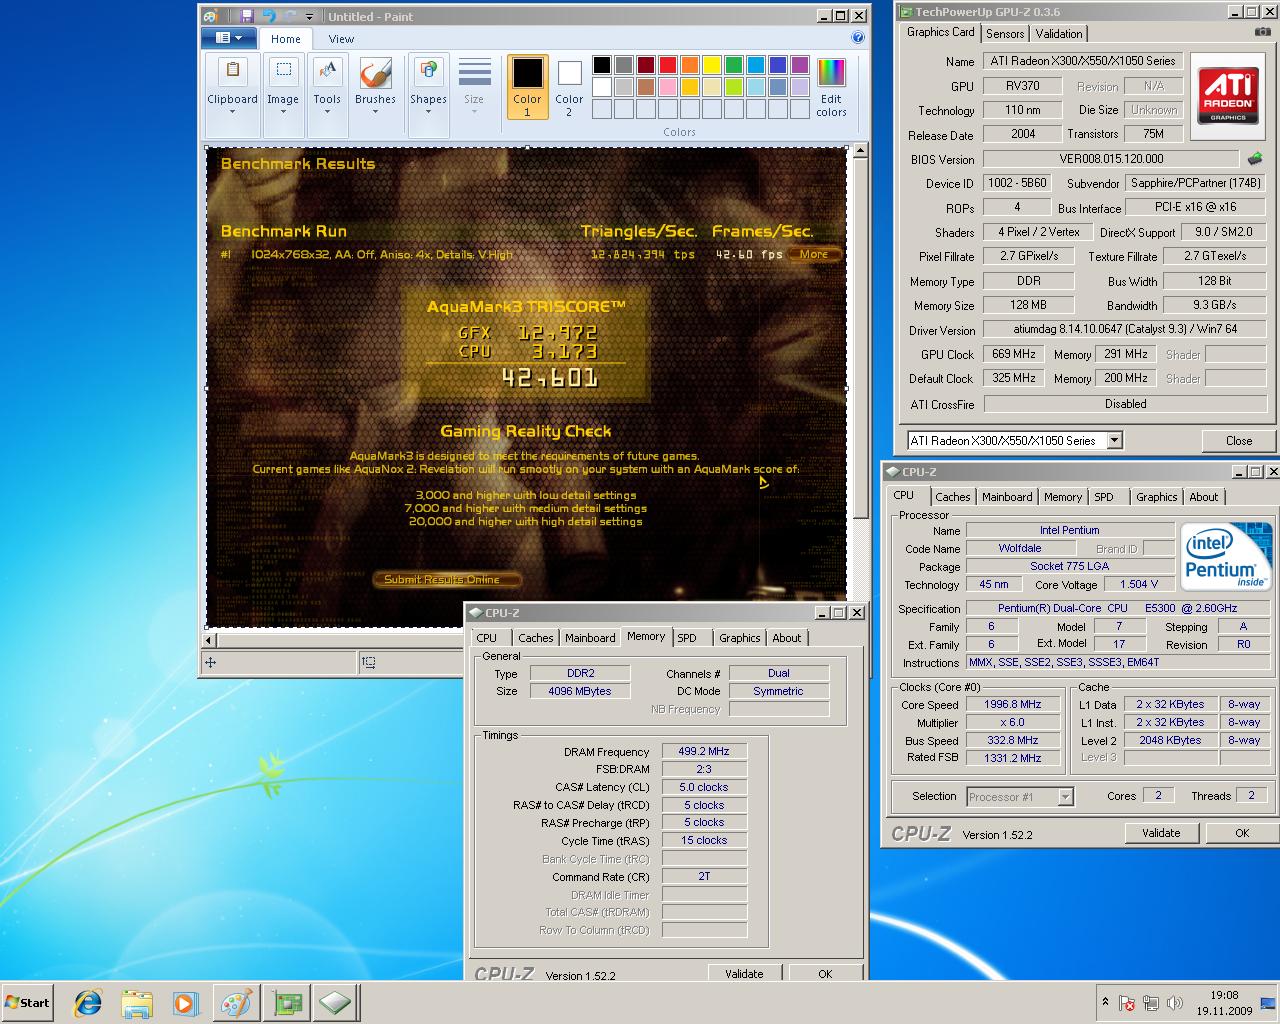The width and height of the screenshot is (1280, 1024).
Task: Save the Paint document via quick-access floppy icon
Action: pos(246,16)
